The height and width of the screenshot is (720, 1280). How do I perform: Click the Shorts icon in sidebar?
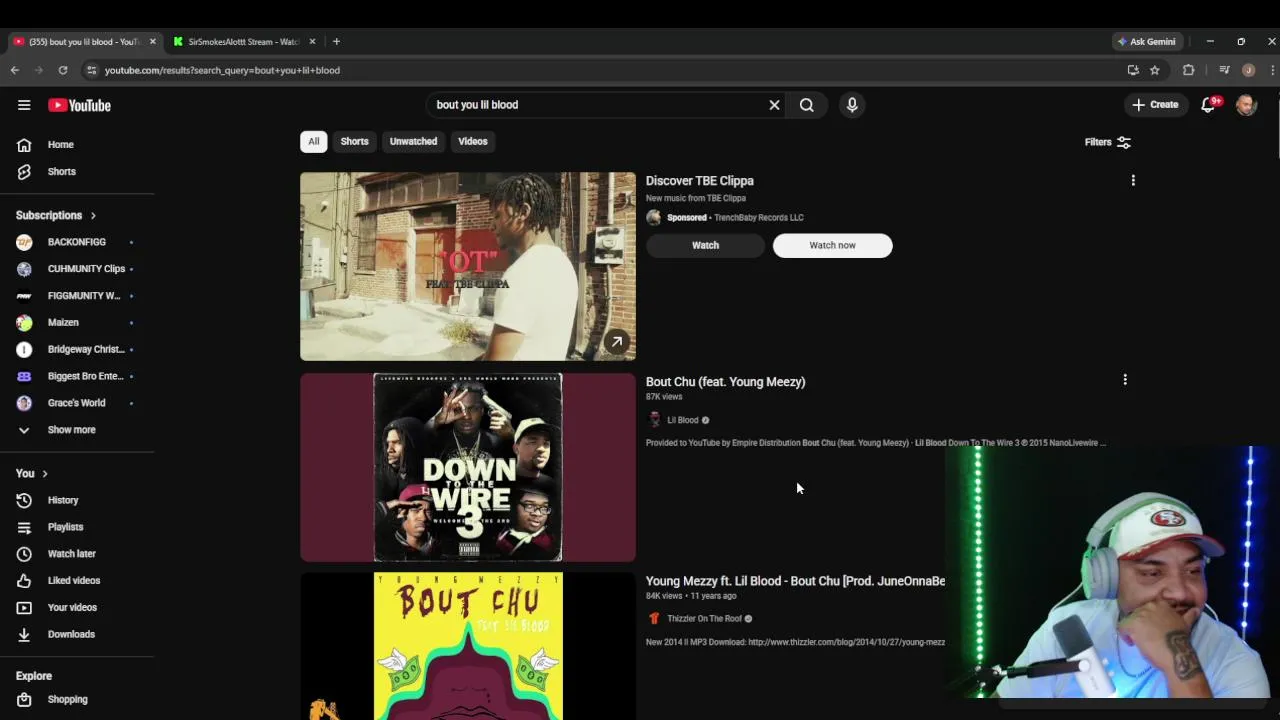pos(24,172)
